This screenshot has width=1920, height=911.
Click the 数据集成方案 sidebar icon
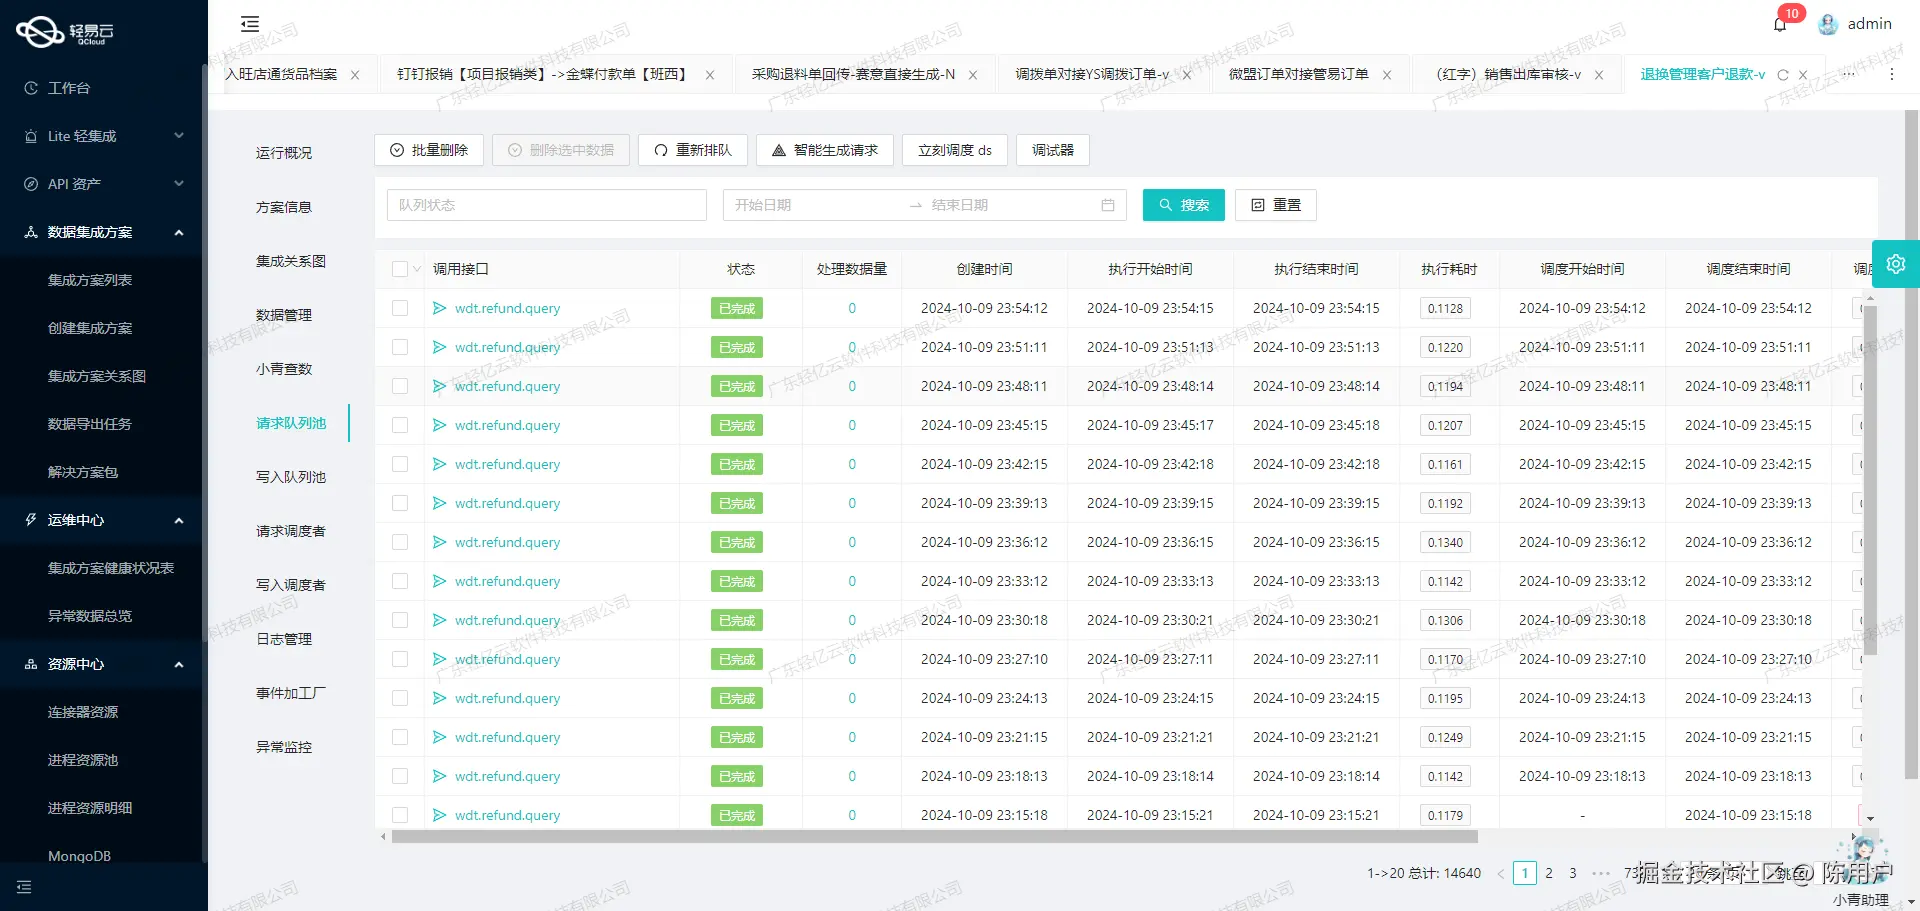[31, 232]
